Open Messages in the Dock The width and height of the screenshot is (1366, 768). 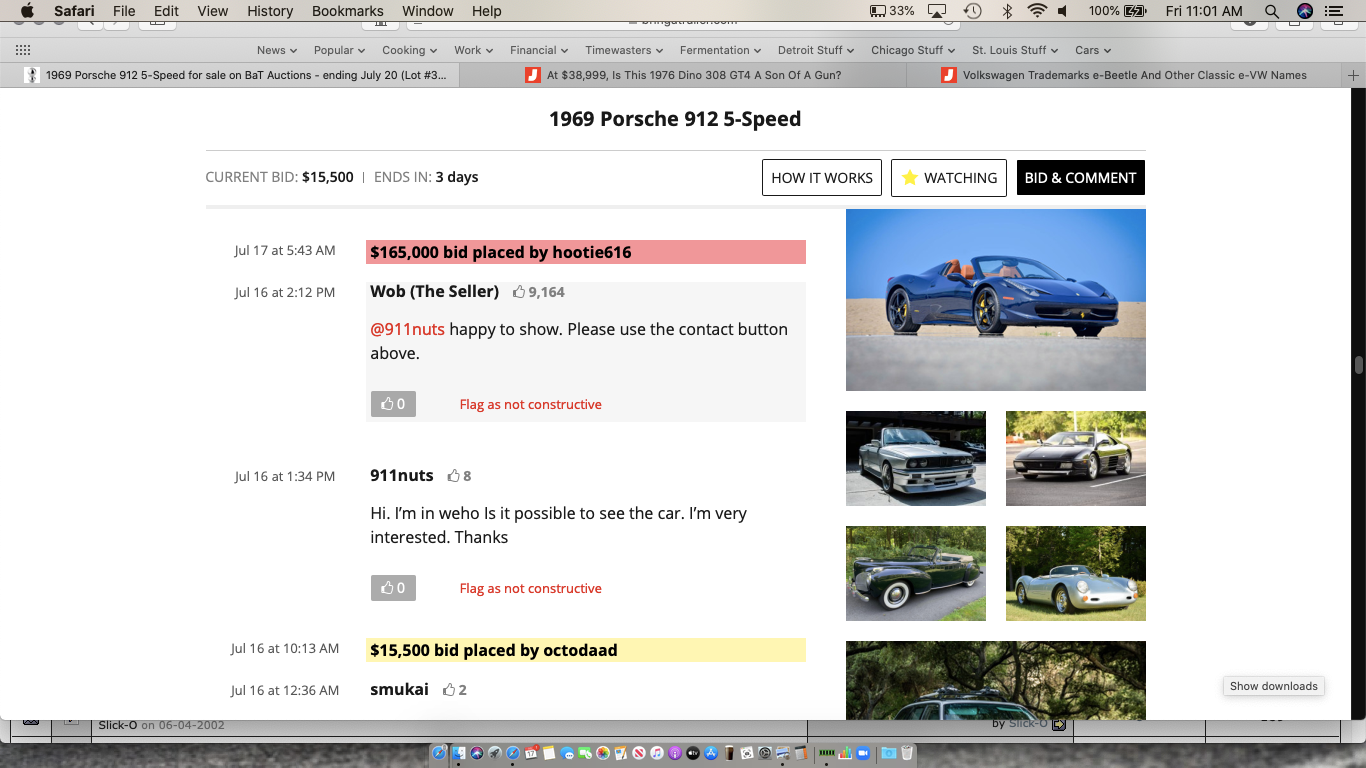[x=566, y=753]
